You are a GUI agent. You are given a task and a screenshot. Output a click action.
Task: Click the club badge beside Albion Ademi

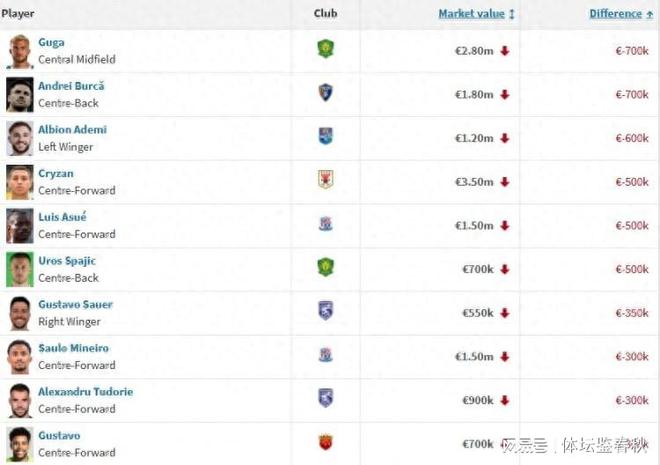325,136
